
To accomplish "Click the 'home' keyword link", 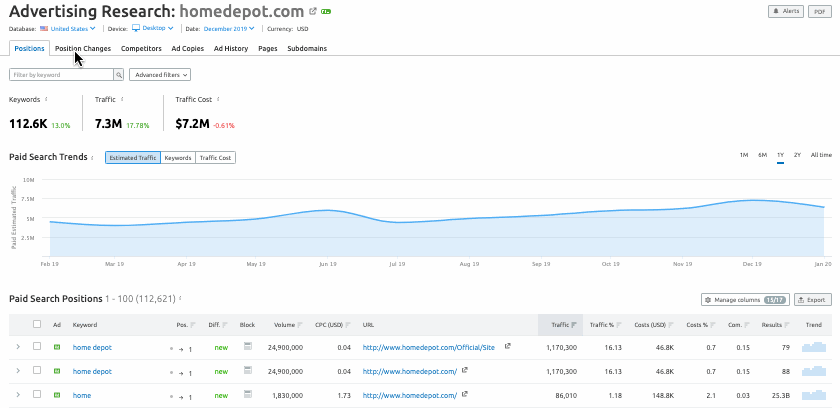I will click(82, 396).
